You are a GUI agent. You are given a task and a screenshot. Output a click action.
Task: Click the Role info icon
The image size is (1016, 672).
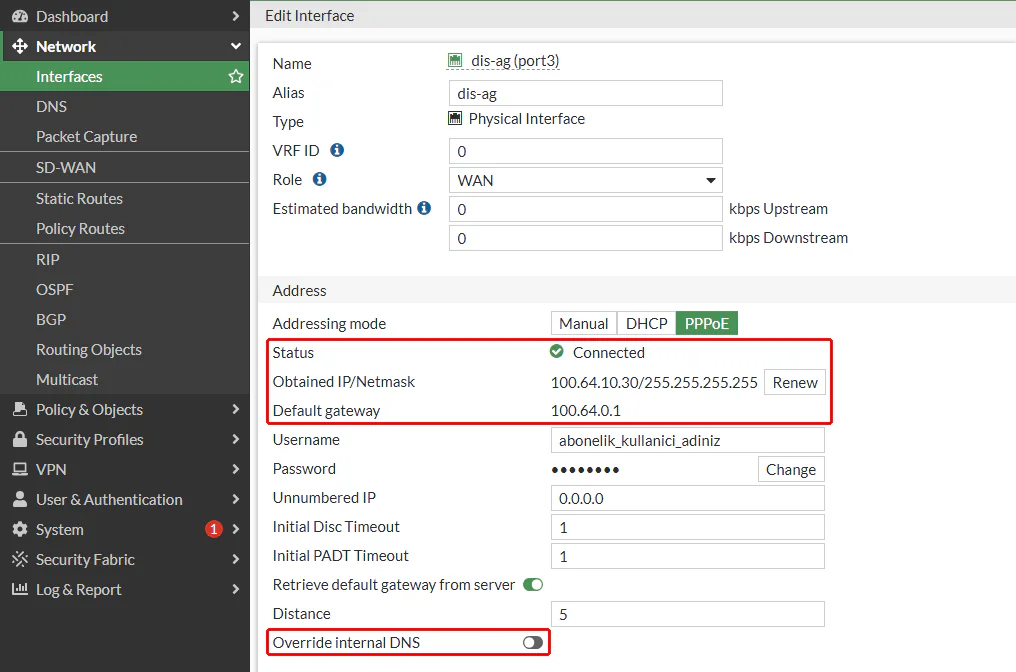(319, 180)
